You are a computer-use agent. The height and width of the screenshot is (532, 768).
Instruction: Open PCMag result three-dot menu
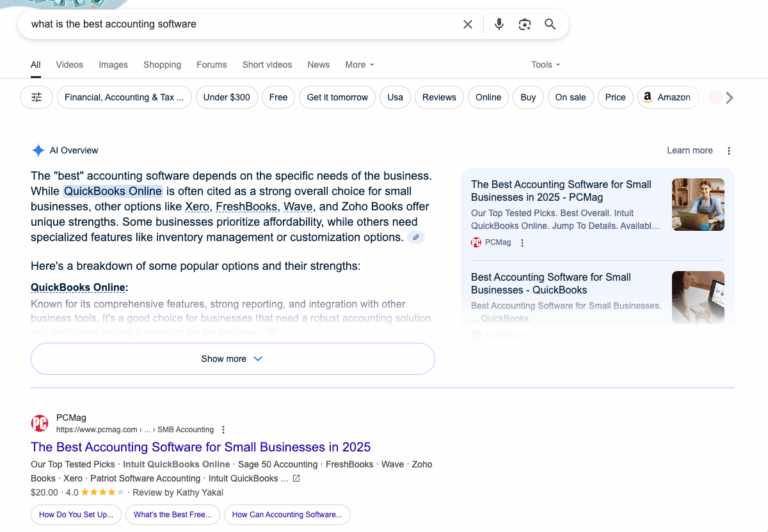pos(223,429)
